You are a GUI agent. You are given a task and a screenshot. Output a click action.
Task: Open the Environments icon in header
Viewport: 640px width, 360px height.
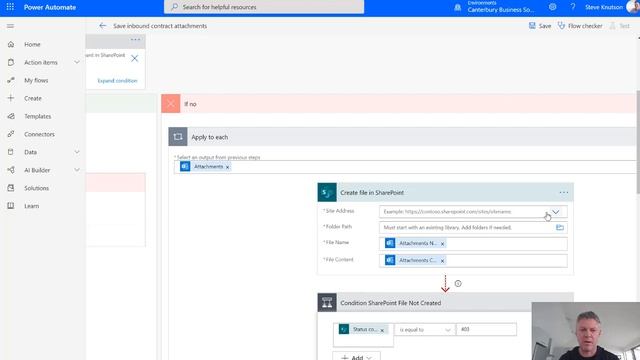pyautogui.click(x=458, y=7)
